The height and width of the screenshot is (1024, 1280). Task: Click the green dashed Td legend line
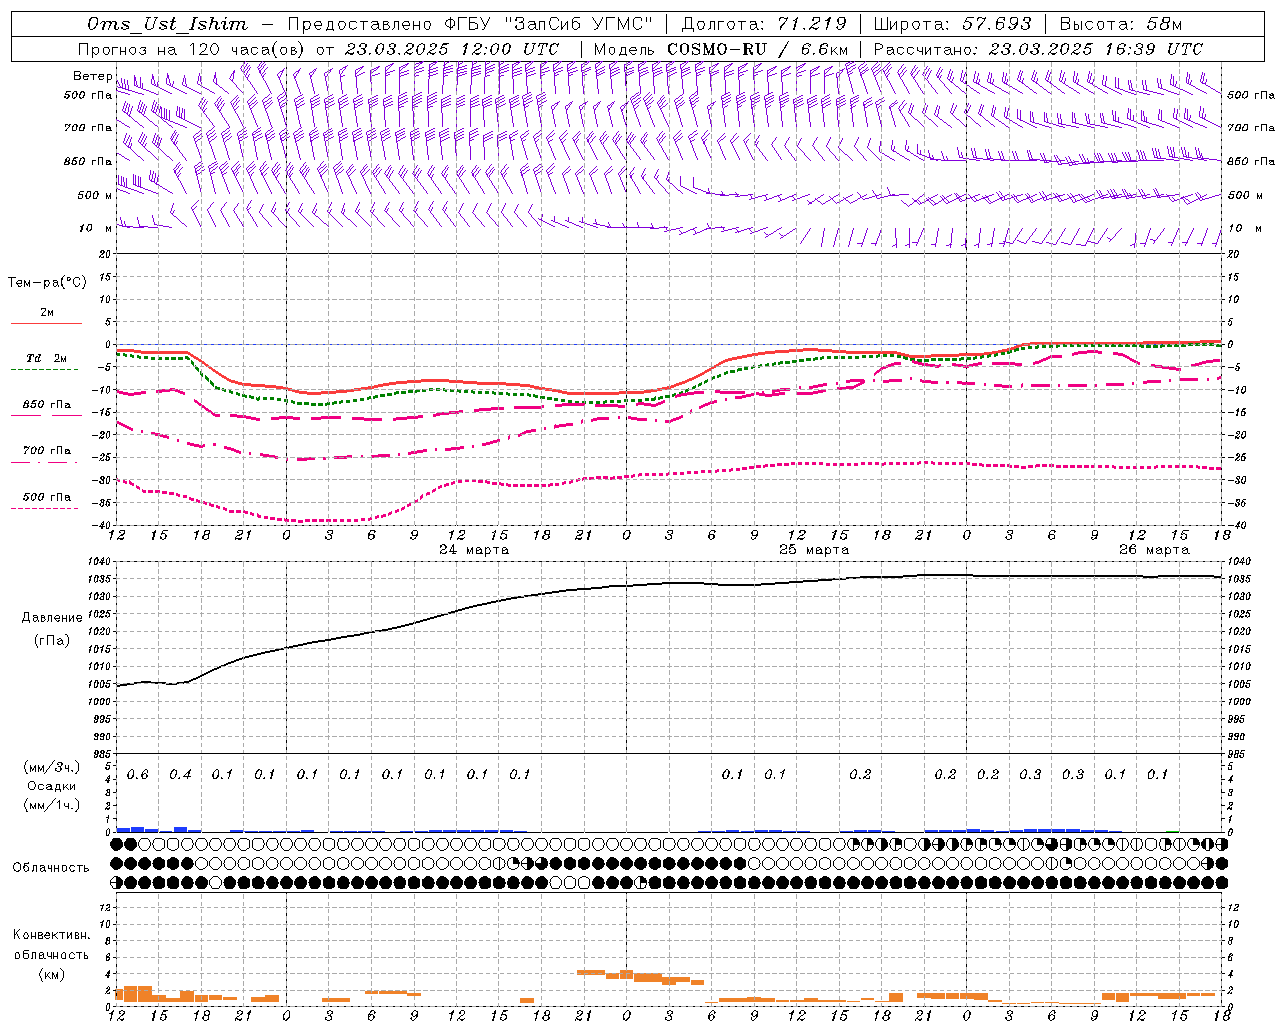(46, 370)
